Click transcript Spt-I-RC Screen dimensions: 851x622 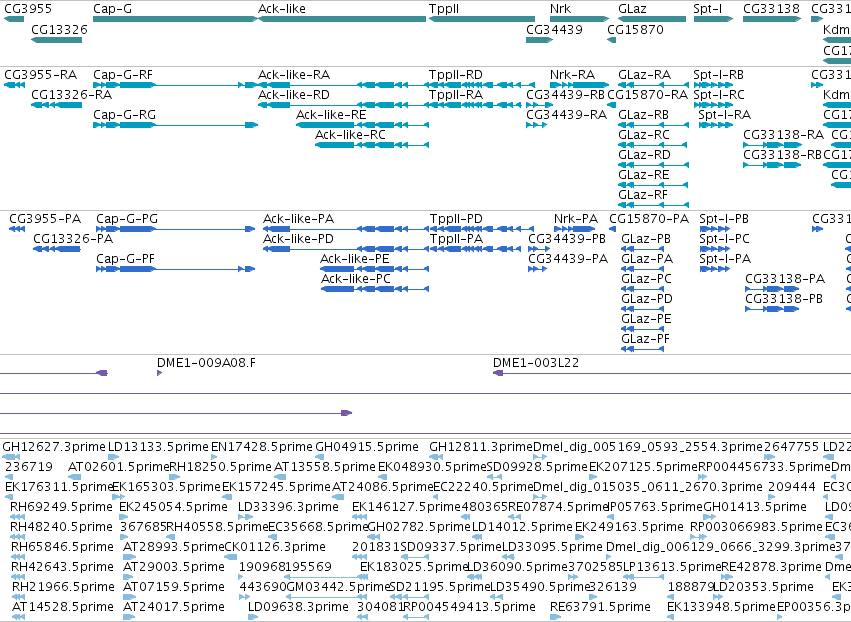[x=719, y=94]
